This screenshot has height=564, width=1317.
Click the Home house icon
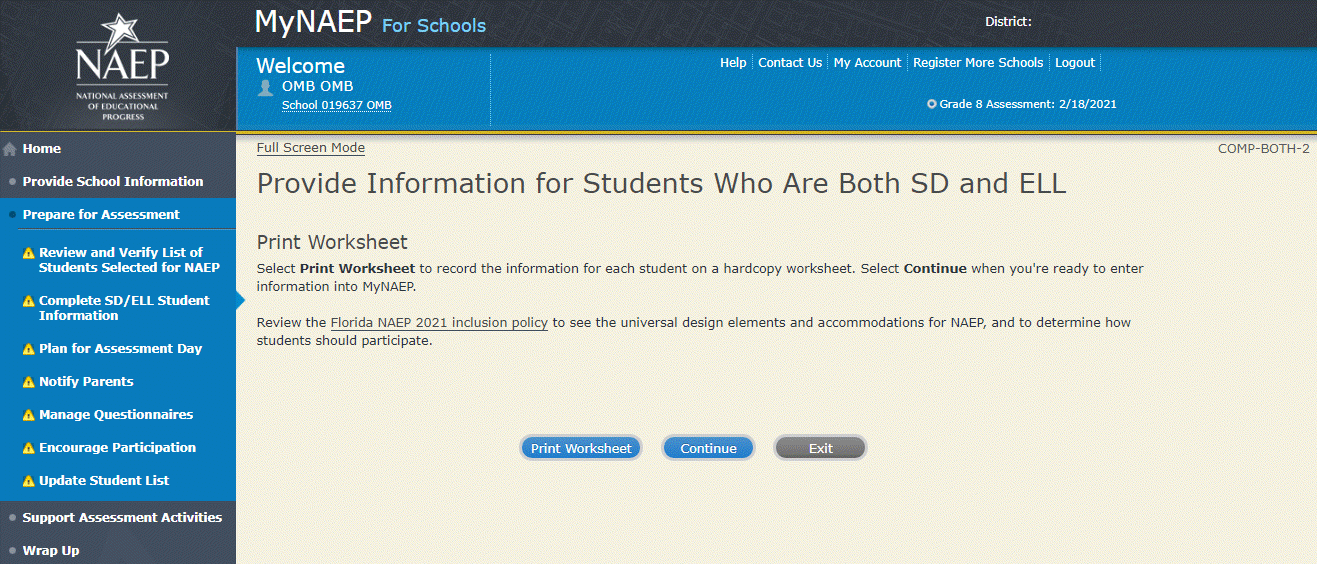pyautogui.click(x=10, y=149)
